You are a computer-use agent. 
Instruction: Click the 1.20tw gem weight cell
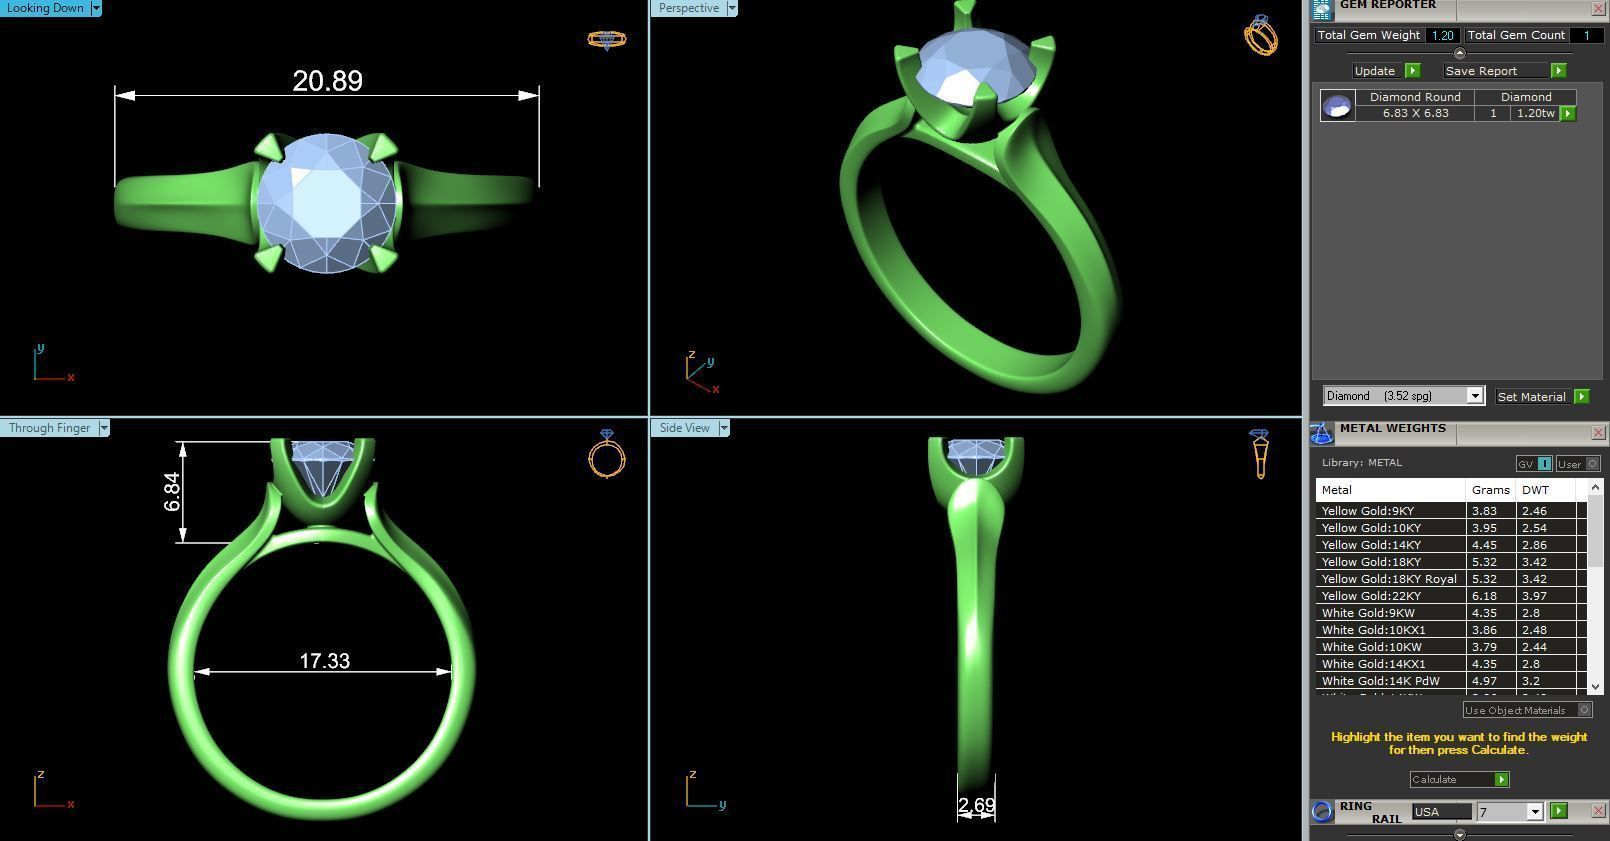click(1535, 113)
